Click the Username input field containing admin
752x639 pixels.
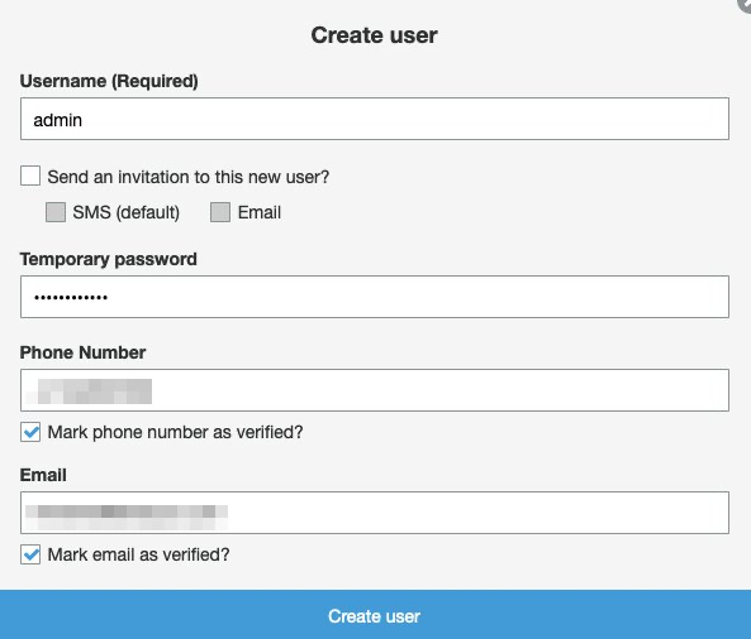point(374,120)
